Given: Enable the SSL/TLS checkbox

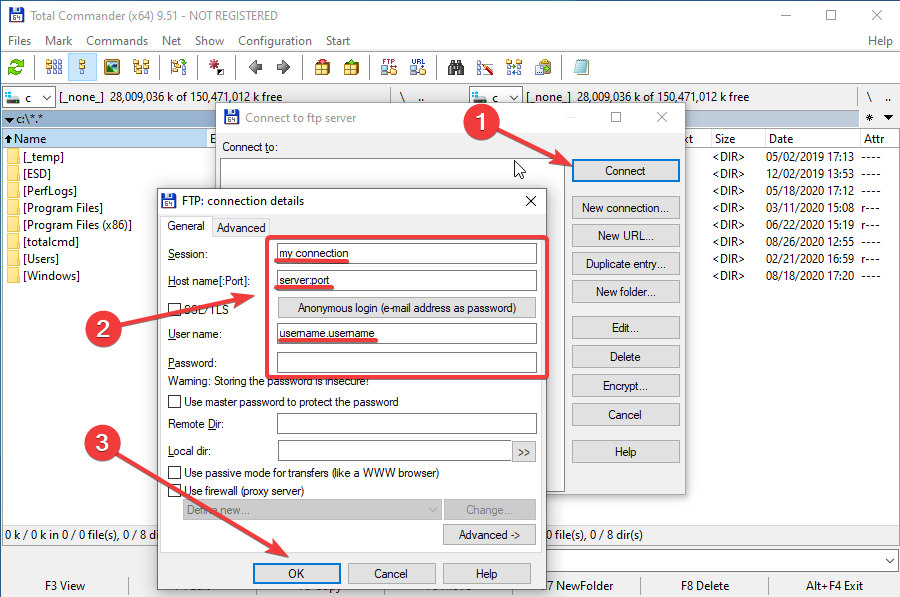Looking at the screenshot, I should tap(176, 309).
